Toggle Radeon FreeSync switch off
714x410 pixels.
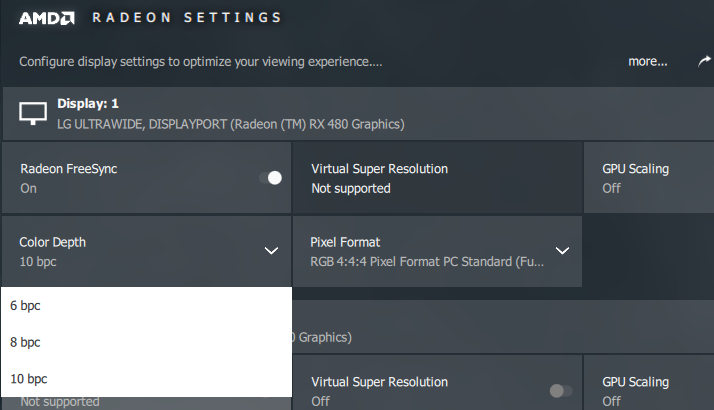[270, 178]
